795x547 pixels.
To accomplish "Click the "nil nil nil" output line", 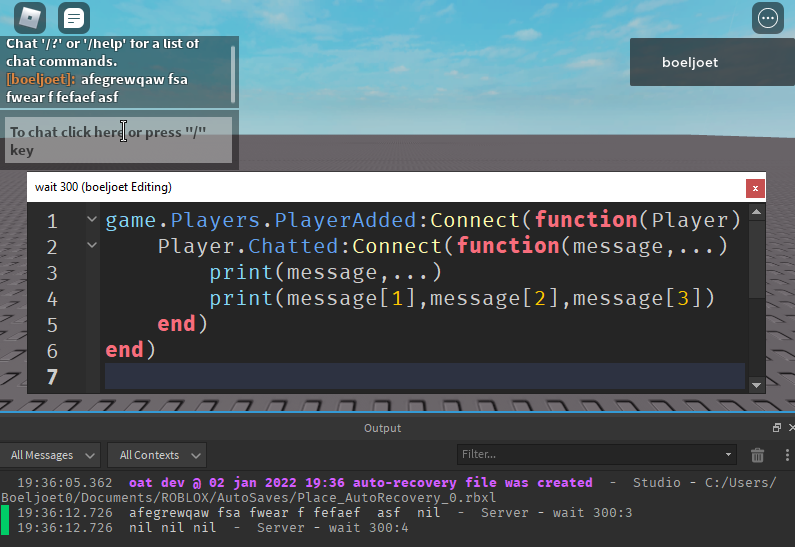I will coord(172,528).
